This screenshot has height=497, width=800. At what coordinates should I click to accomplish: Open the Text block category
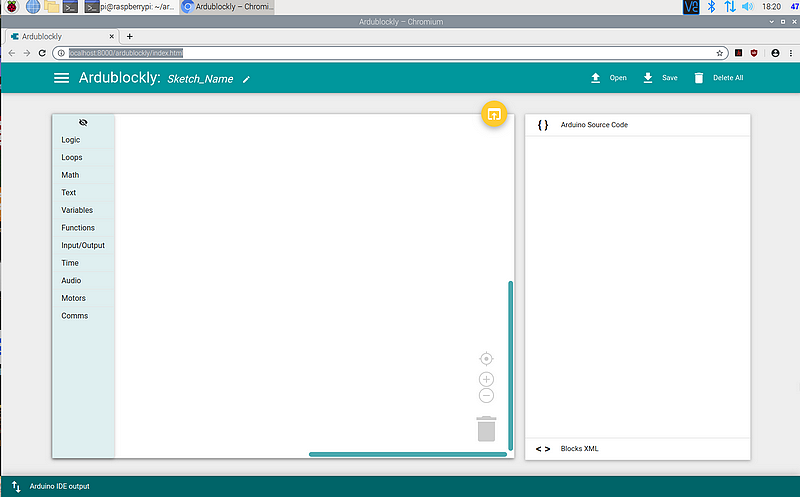coord(83,192)
